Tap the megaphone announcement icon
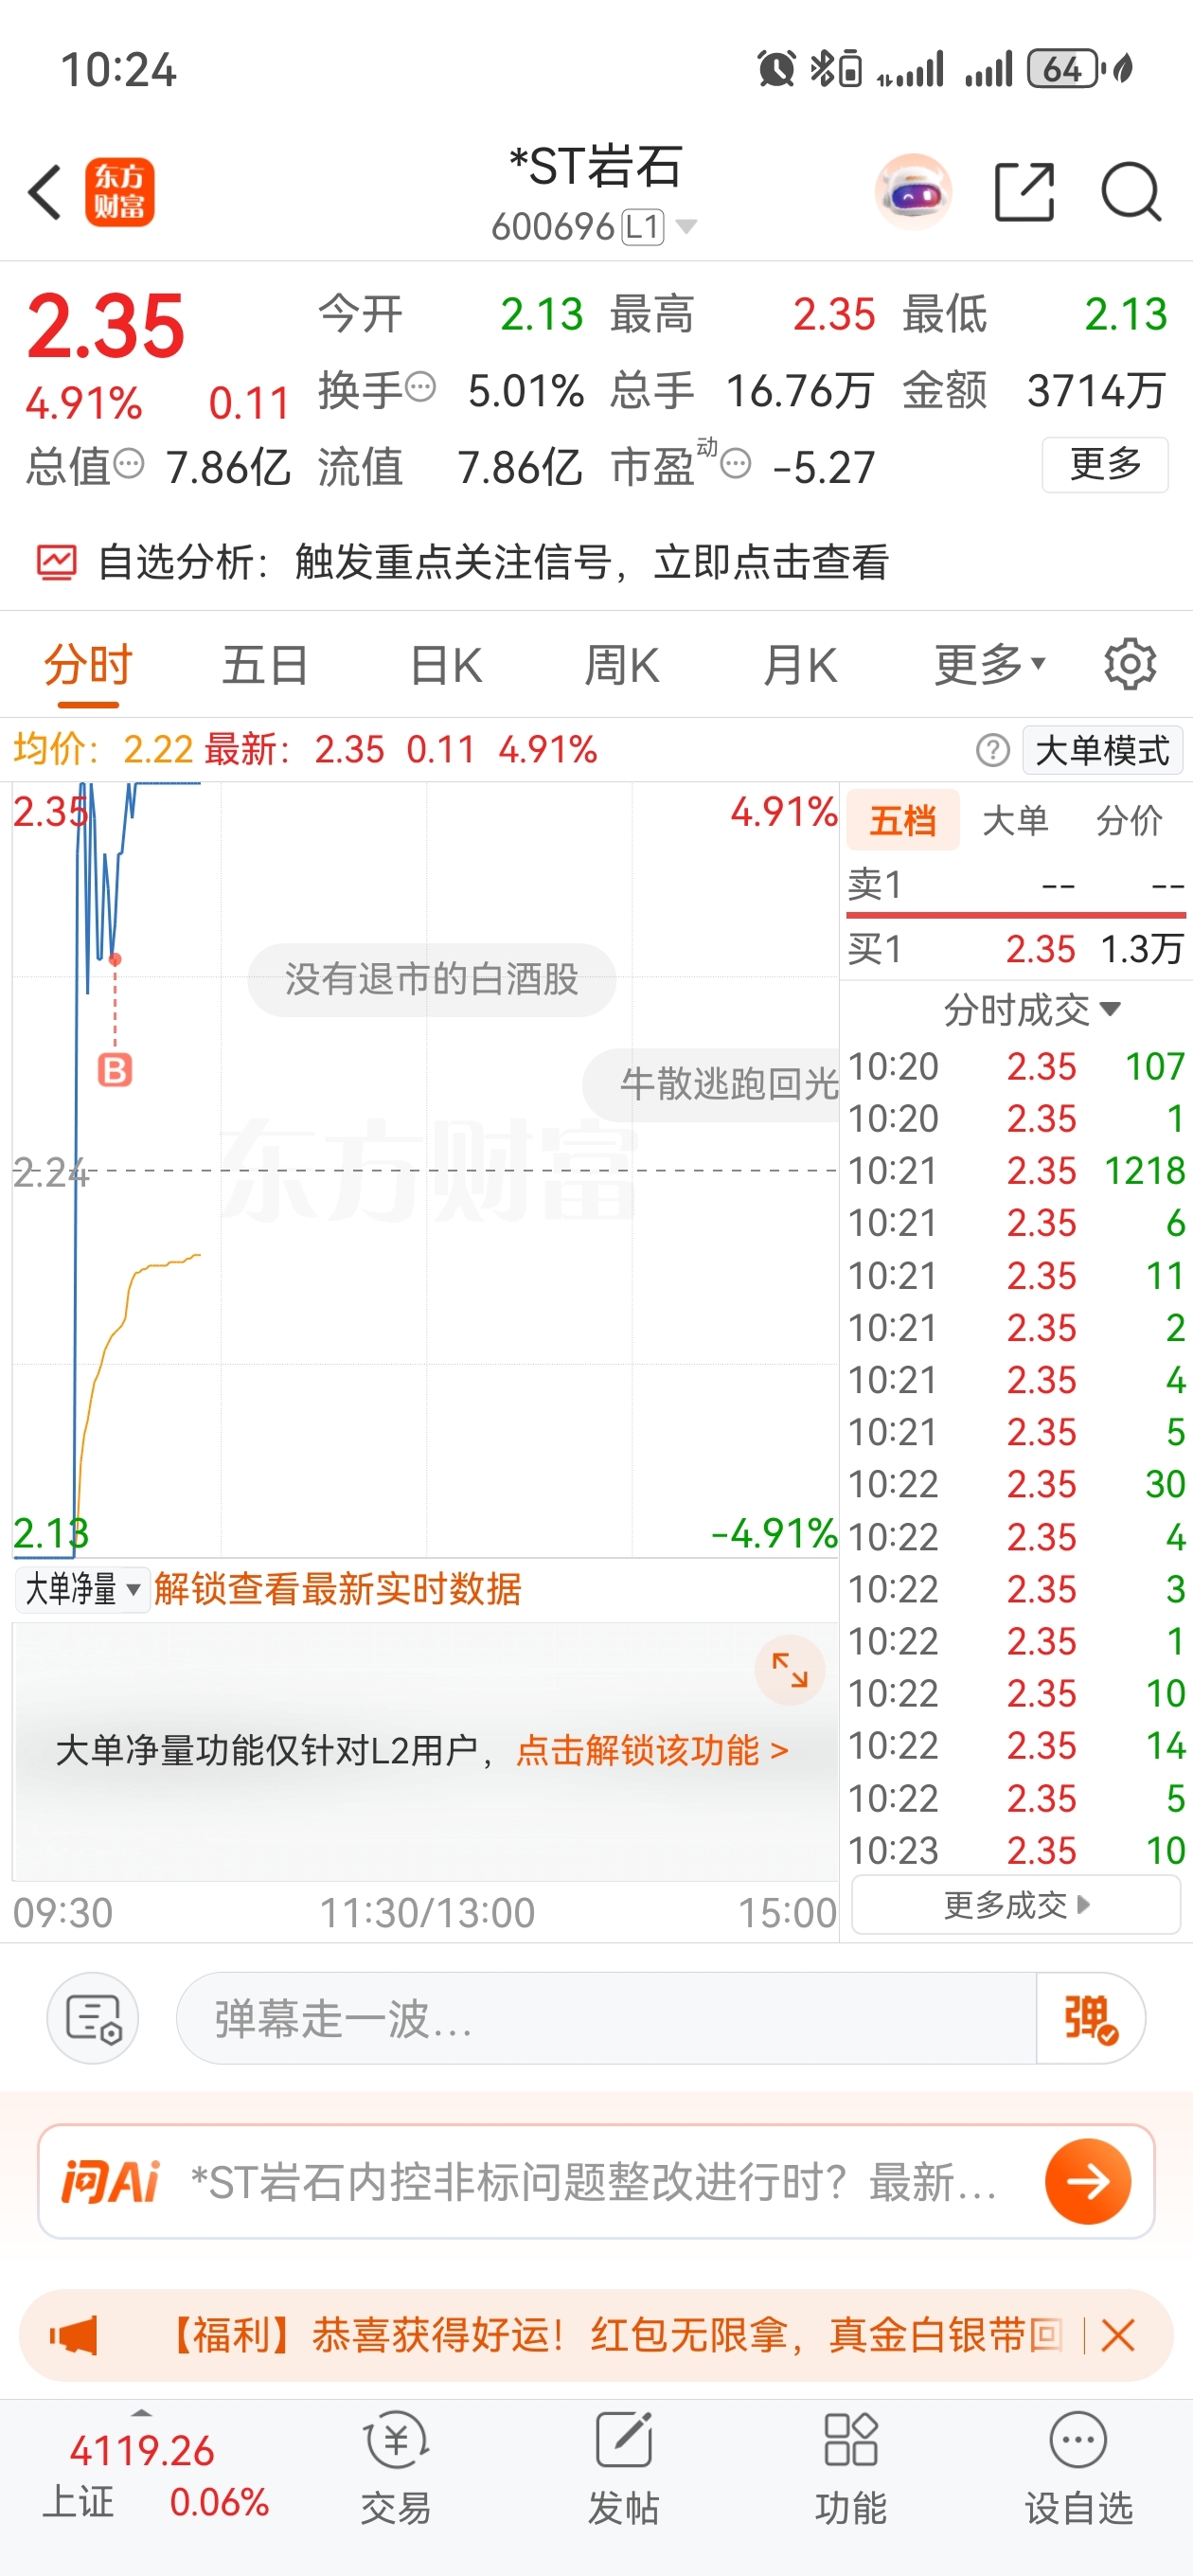The width and height of the screenshot is (1193, 2576). pyautogui.click(x=74, y=2335)
